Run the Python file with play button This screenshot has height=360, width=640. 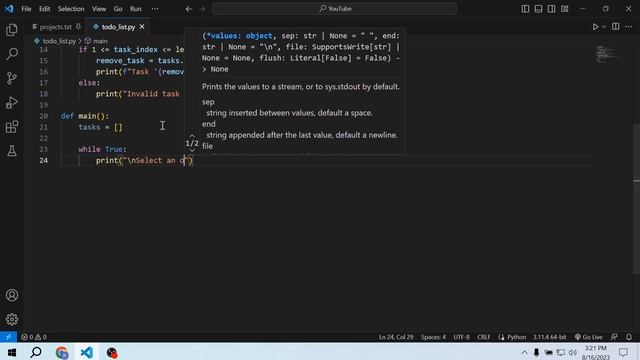click(596, 27)
